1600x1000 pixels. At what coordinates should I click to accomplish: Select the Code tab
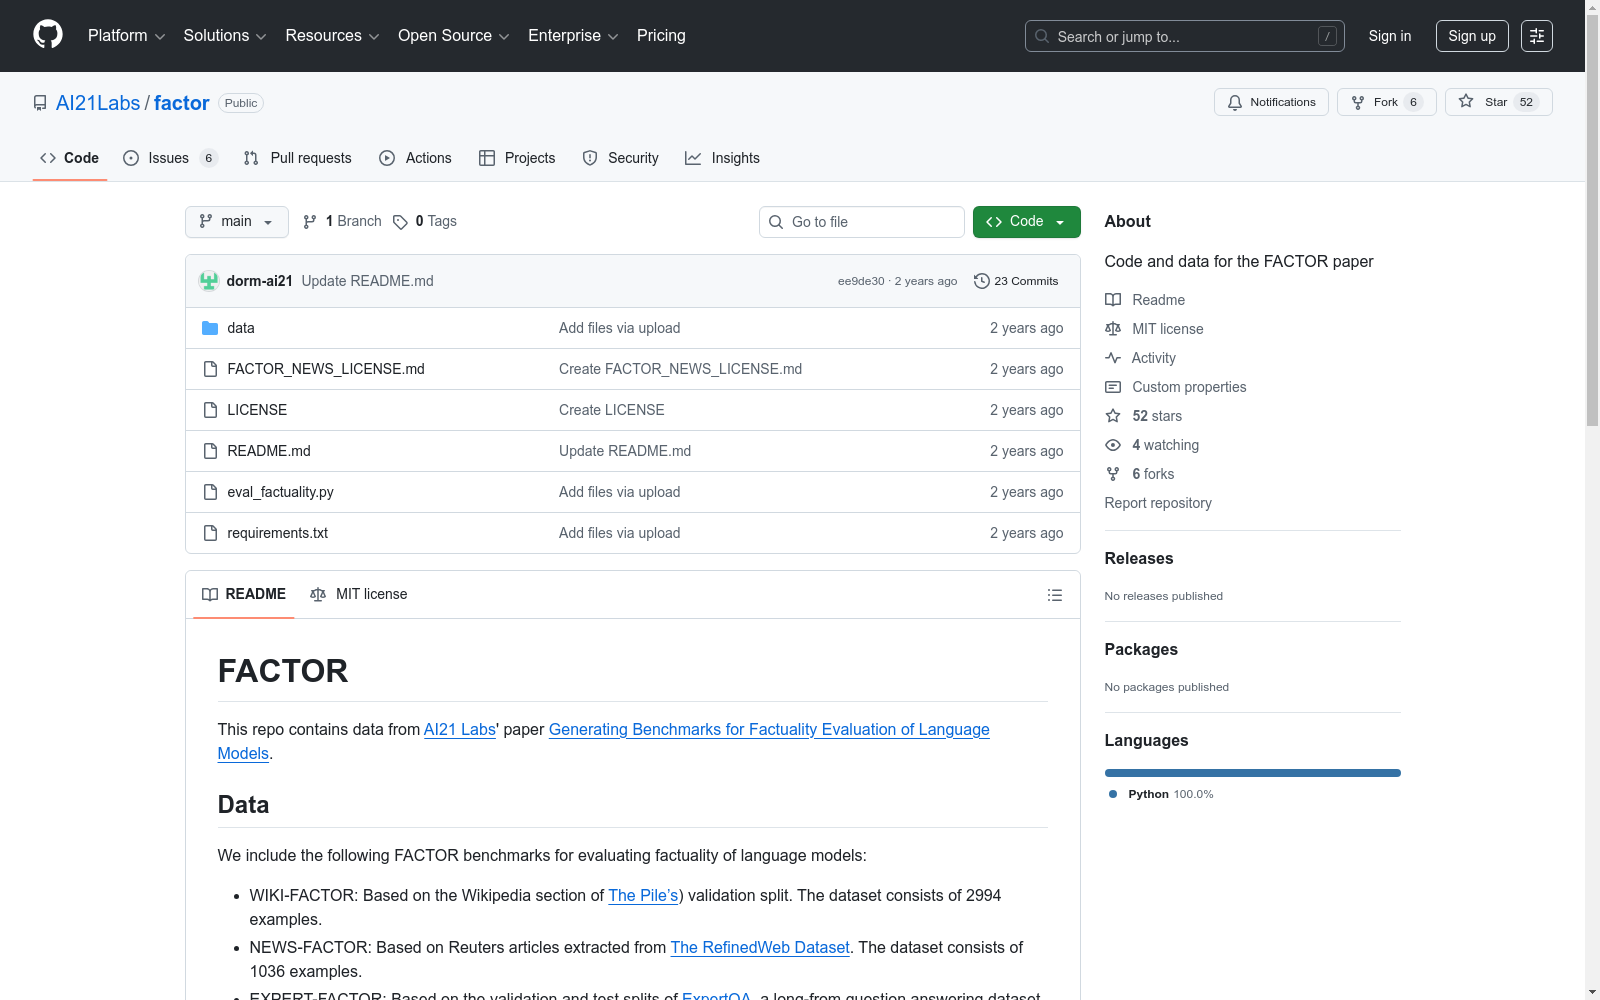(70, 158)
